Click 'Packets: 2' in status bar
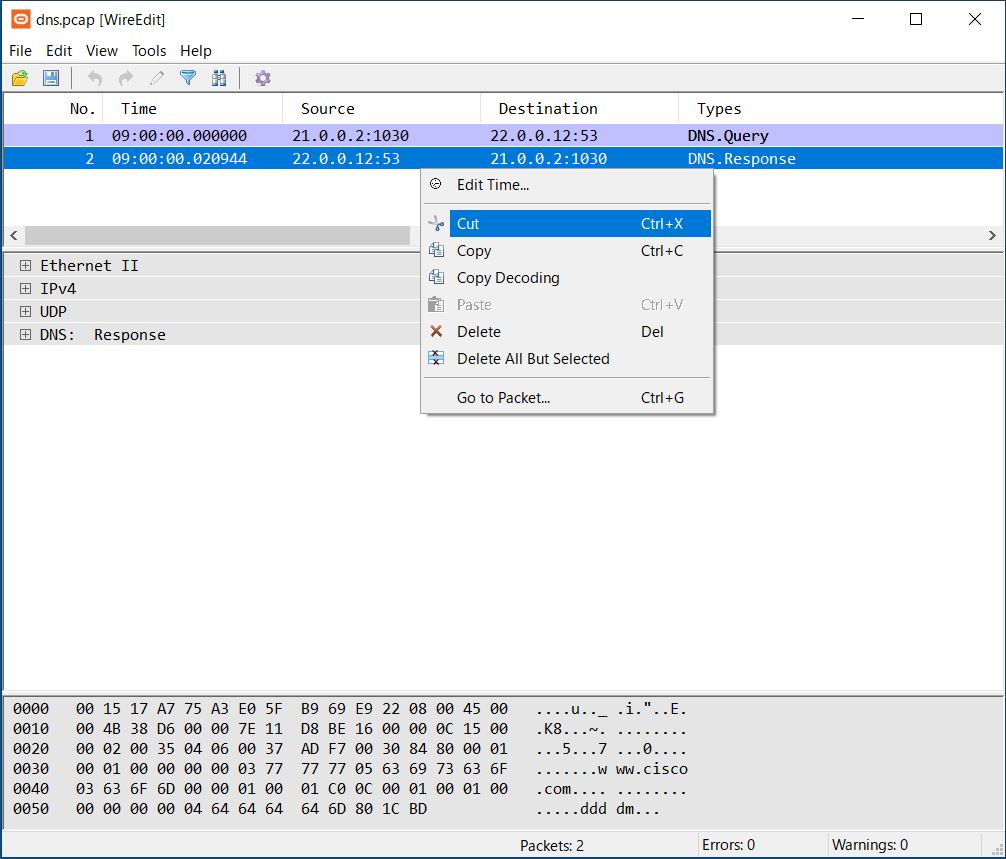The width and height of the screenshot is (1006, 859). 552,846
